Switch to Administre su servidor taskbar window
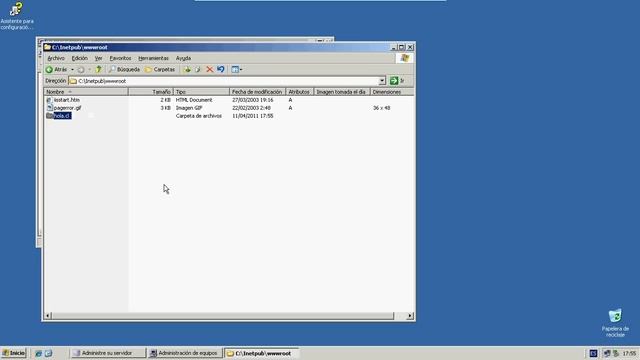640x360 pixels. point(108,353)
